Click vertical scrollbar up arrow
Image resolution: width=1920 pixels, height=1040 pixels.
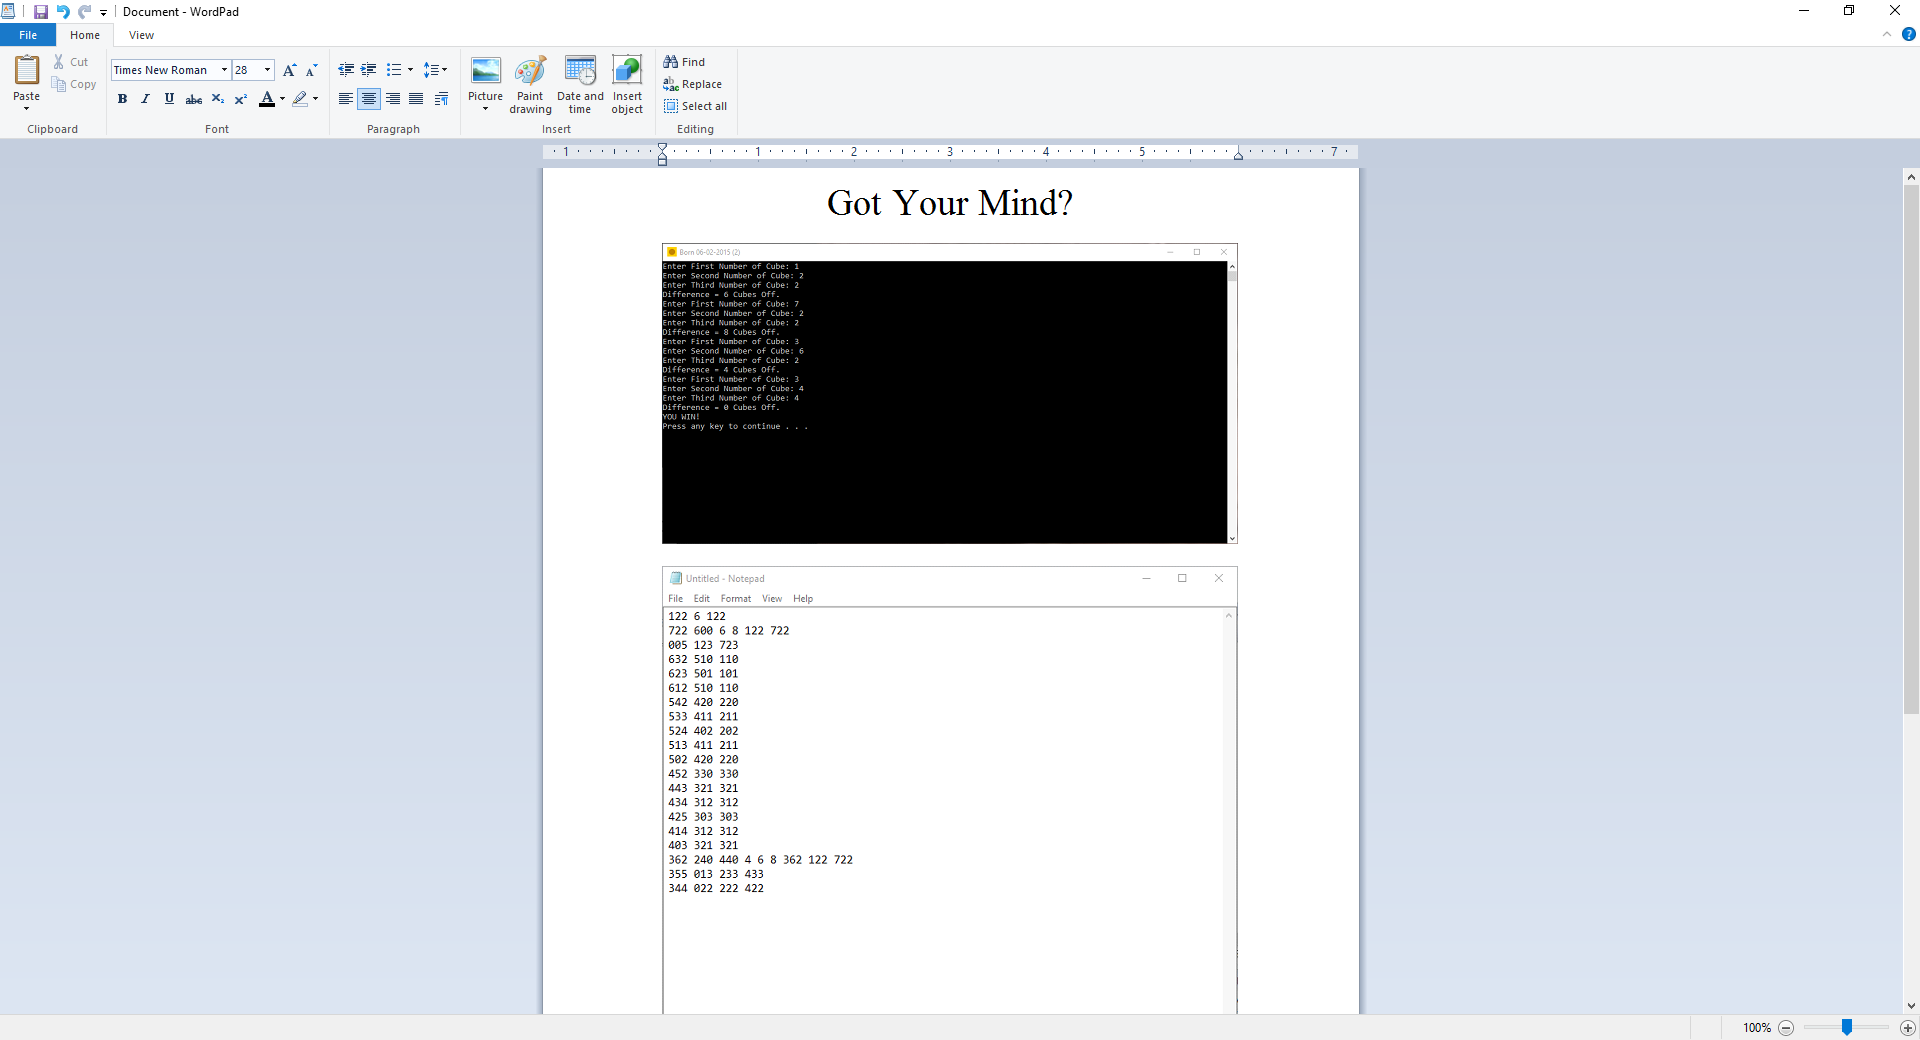[1911, 177]
